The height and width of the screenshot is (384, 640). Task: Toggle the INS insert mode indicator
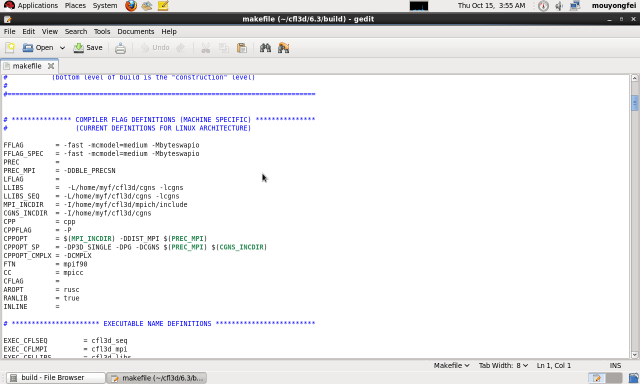coord(616,366)
